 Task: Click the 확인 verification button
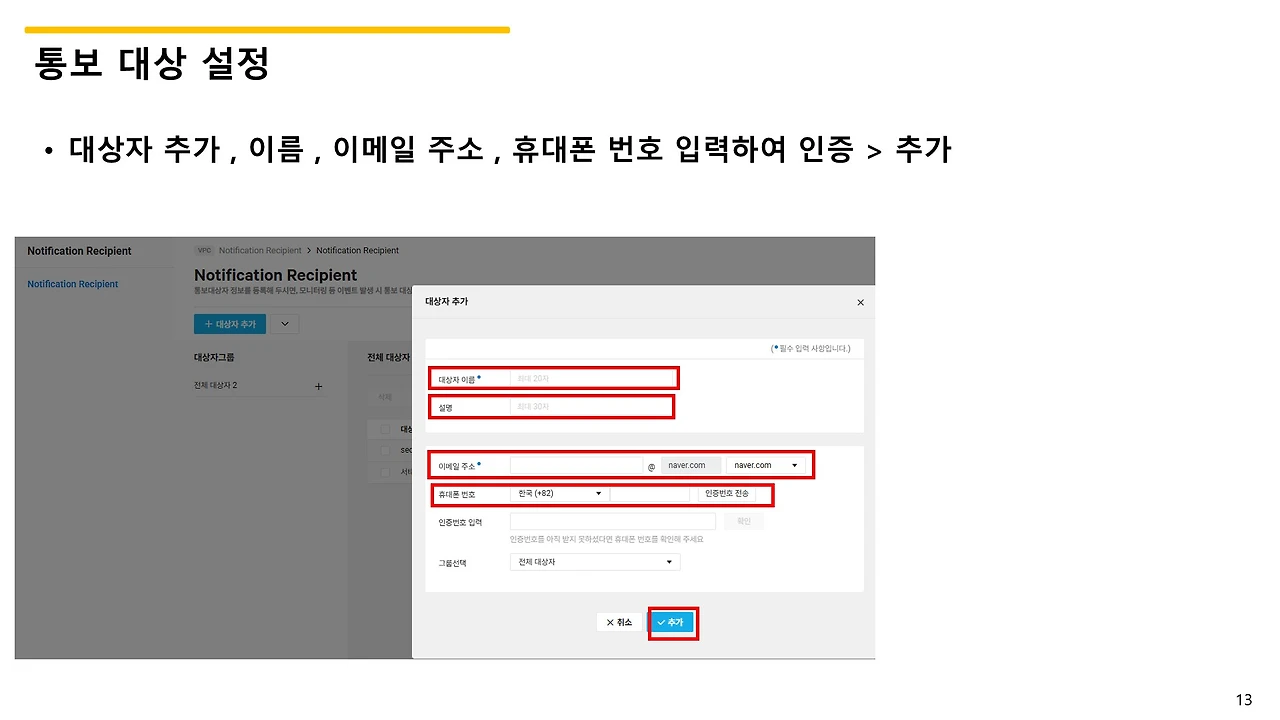point(743,521)
